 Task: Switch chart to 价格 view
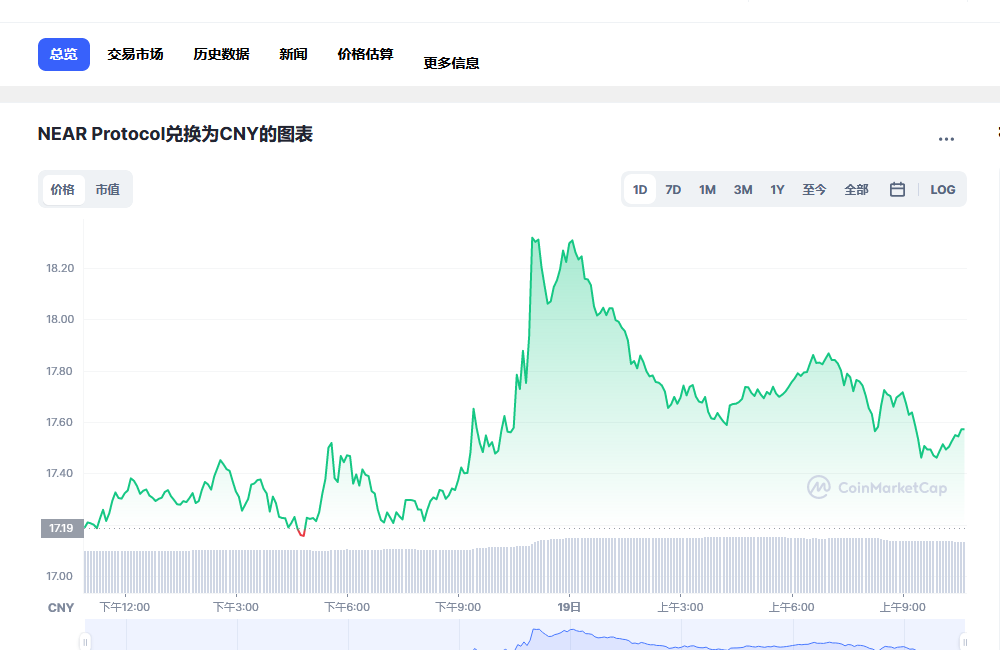tap(63, 189)
